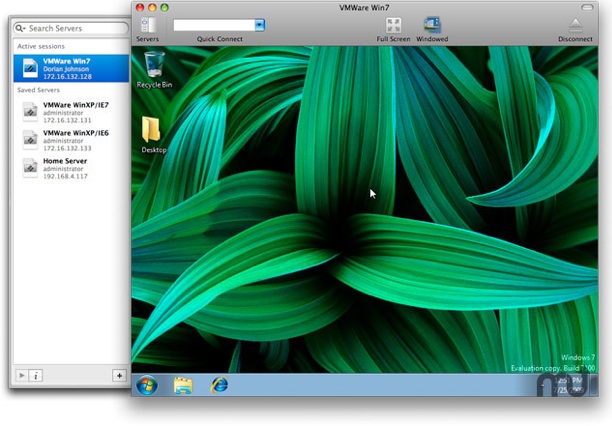Screen dimensions: 612x426
Task: Select the VMWare WinXP/IE6 saved server
Action: pyautogui.click(x=71, y=140)
